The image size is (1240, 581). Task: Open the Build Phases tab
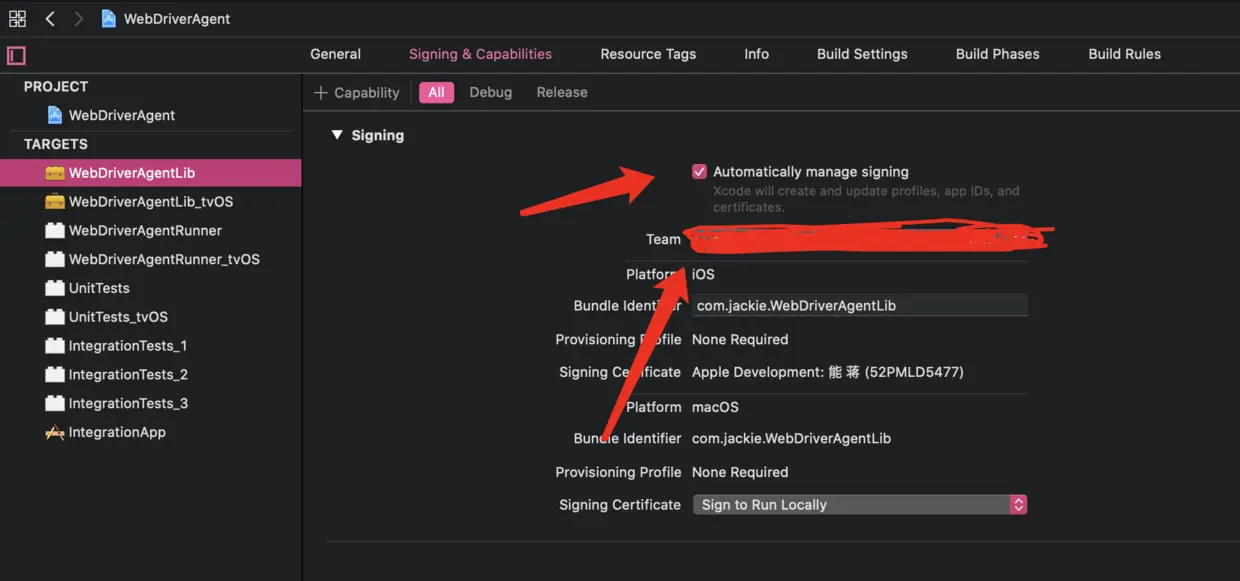click(997, 54)
